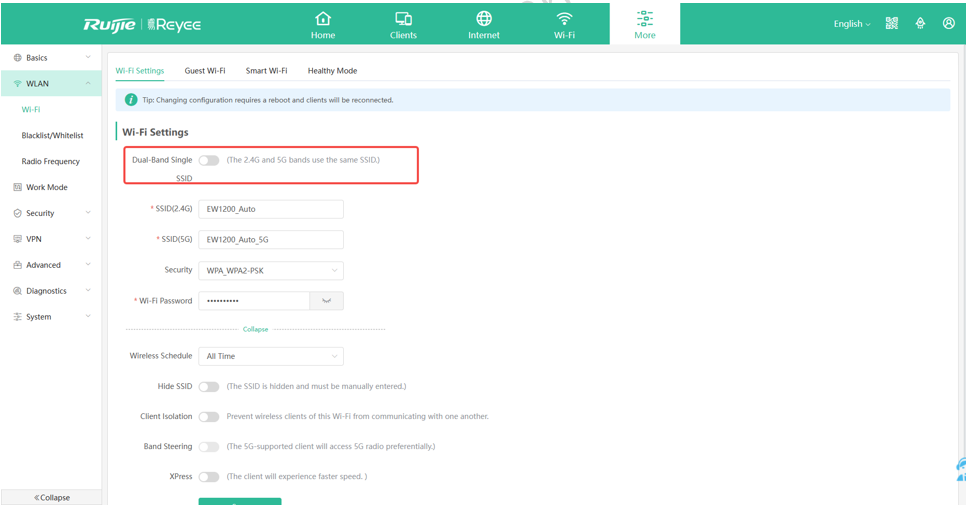Image resolution: width=966 pixels, height=521 pixels.
Task: Switch to the Healthy Mode tab
Action: [x=332, y=71]
